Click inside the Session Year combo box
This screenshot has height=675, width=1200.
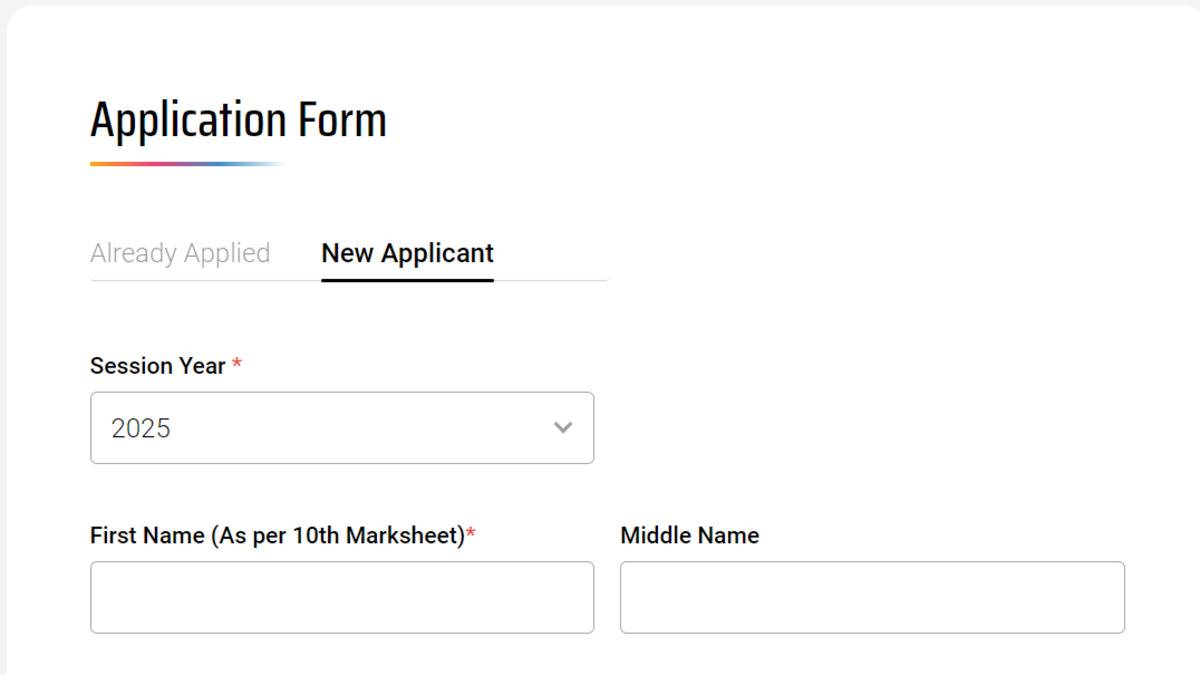tap(340, 428)
